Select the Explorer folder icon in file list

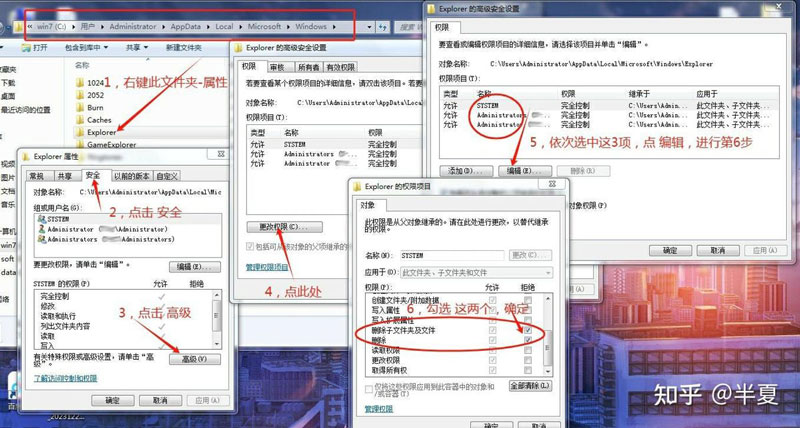pyautogui.click(x=80, y=132)
